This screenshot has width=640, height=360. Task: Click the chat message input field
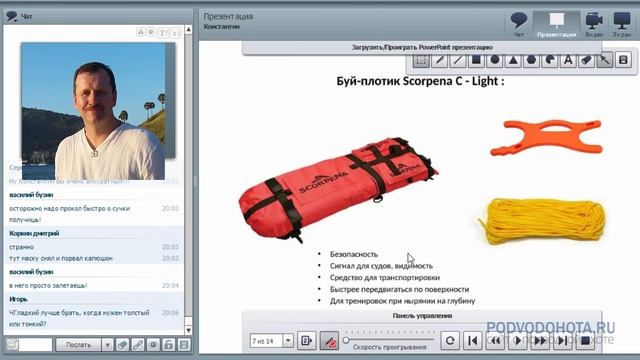pos(36,345)
